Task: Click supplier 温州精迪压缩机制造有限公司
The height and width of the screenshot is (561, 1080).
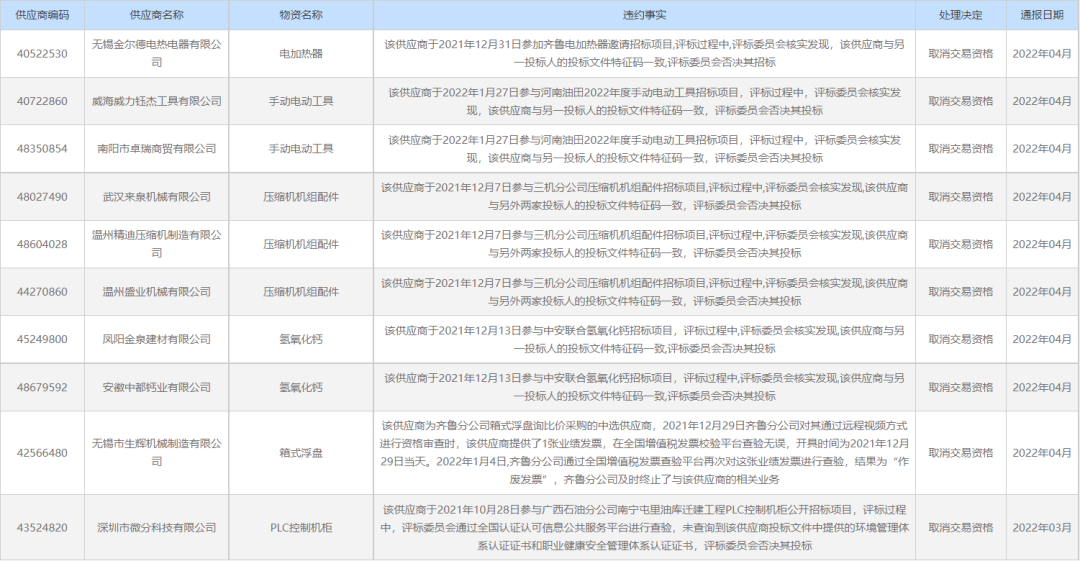Action: pyautogui.click(x=156, y=244)
